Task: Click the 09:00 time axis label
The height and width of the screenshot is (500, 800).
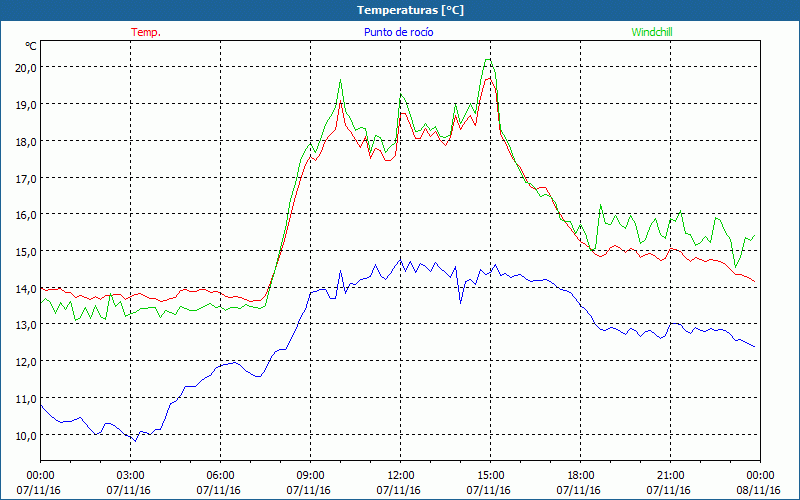Action: [x=310, y=475]
